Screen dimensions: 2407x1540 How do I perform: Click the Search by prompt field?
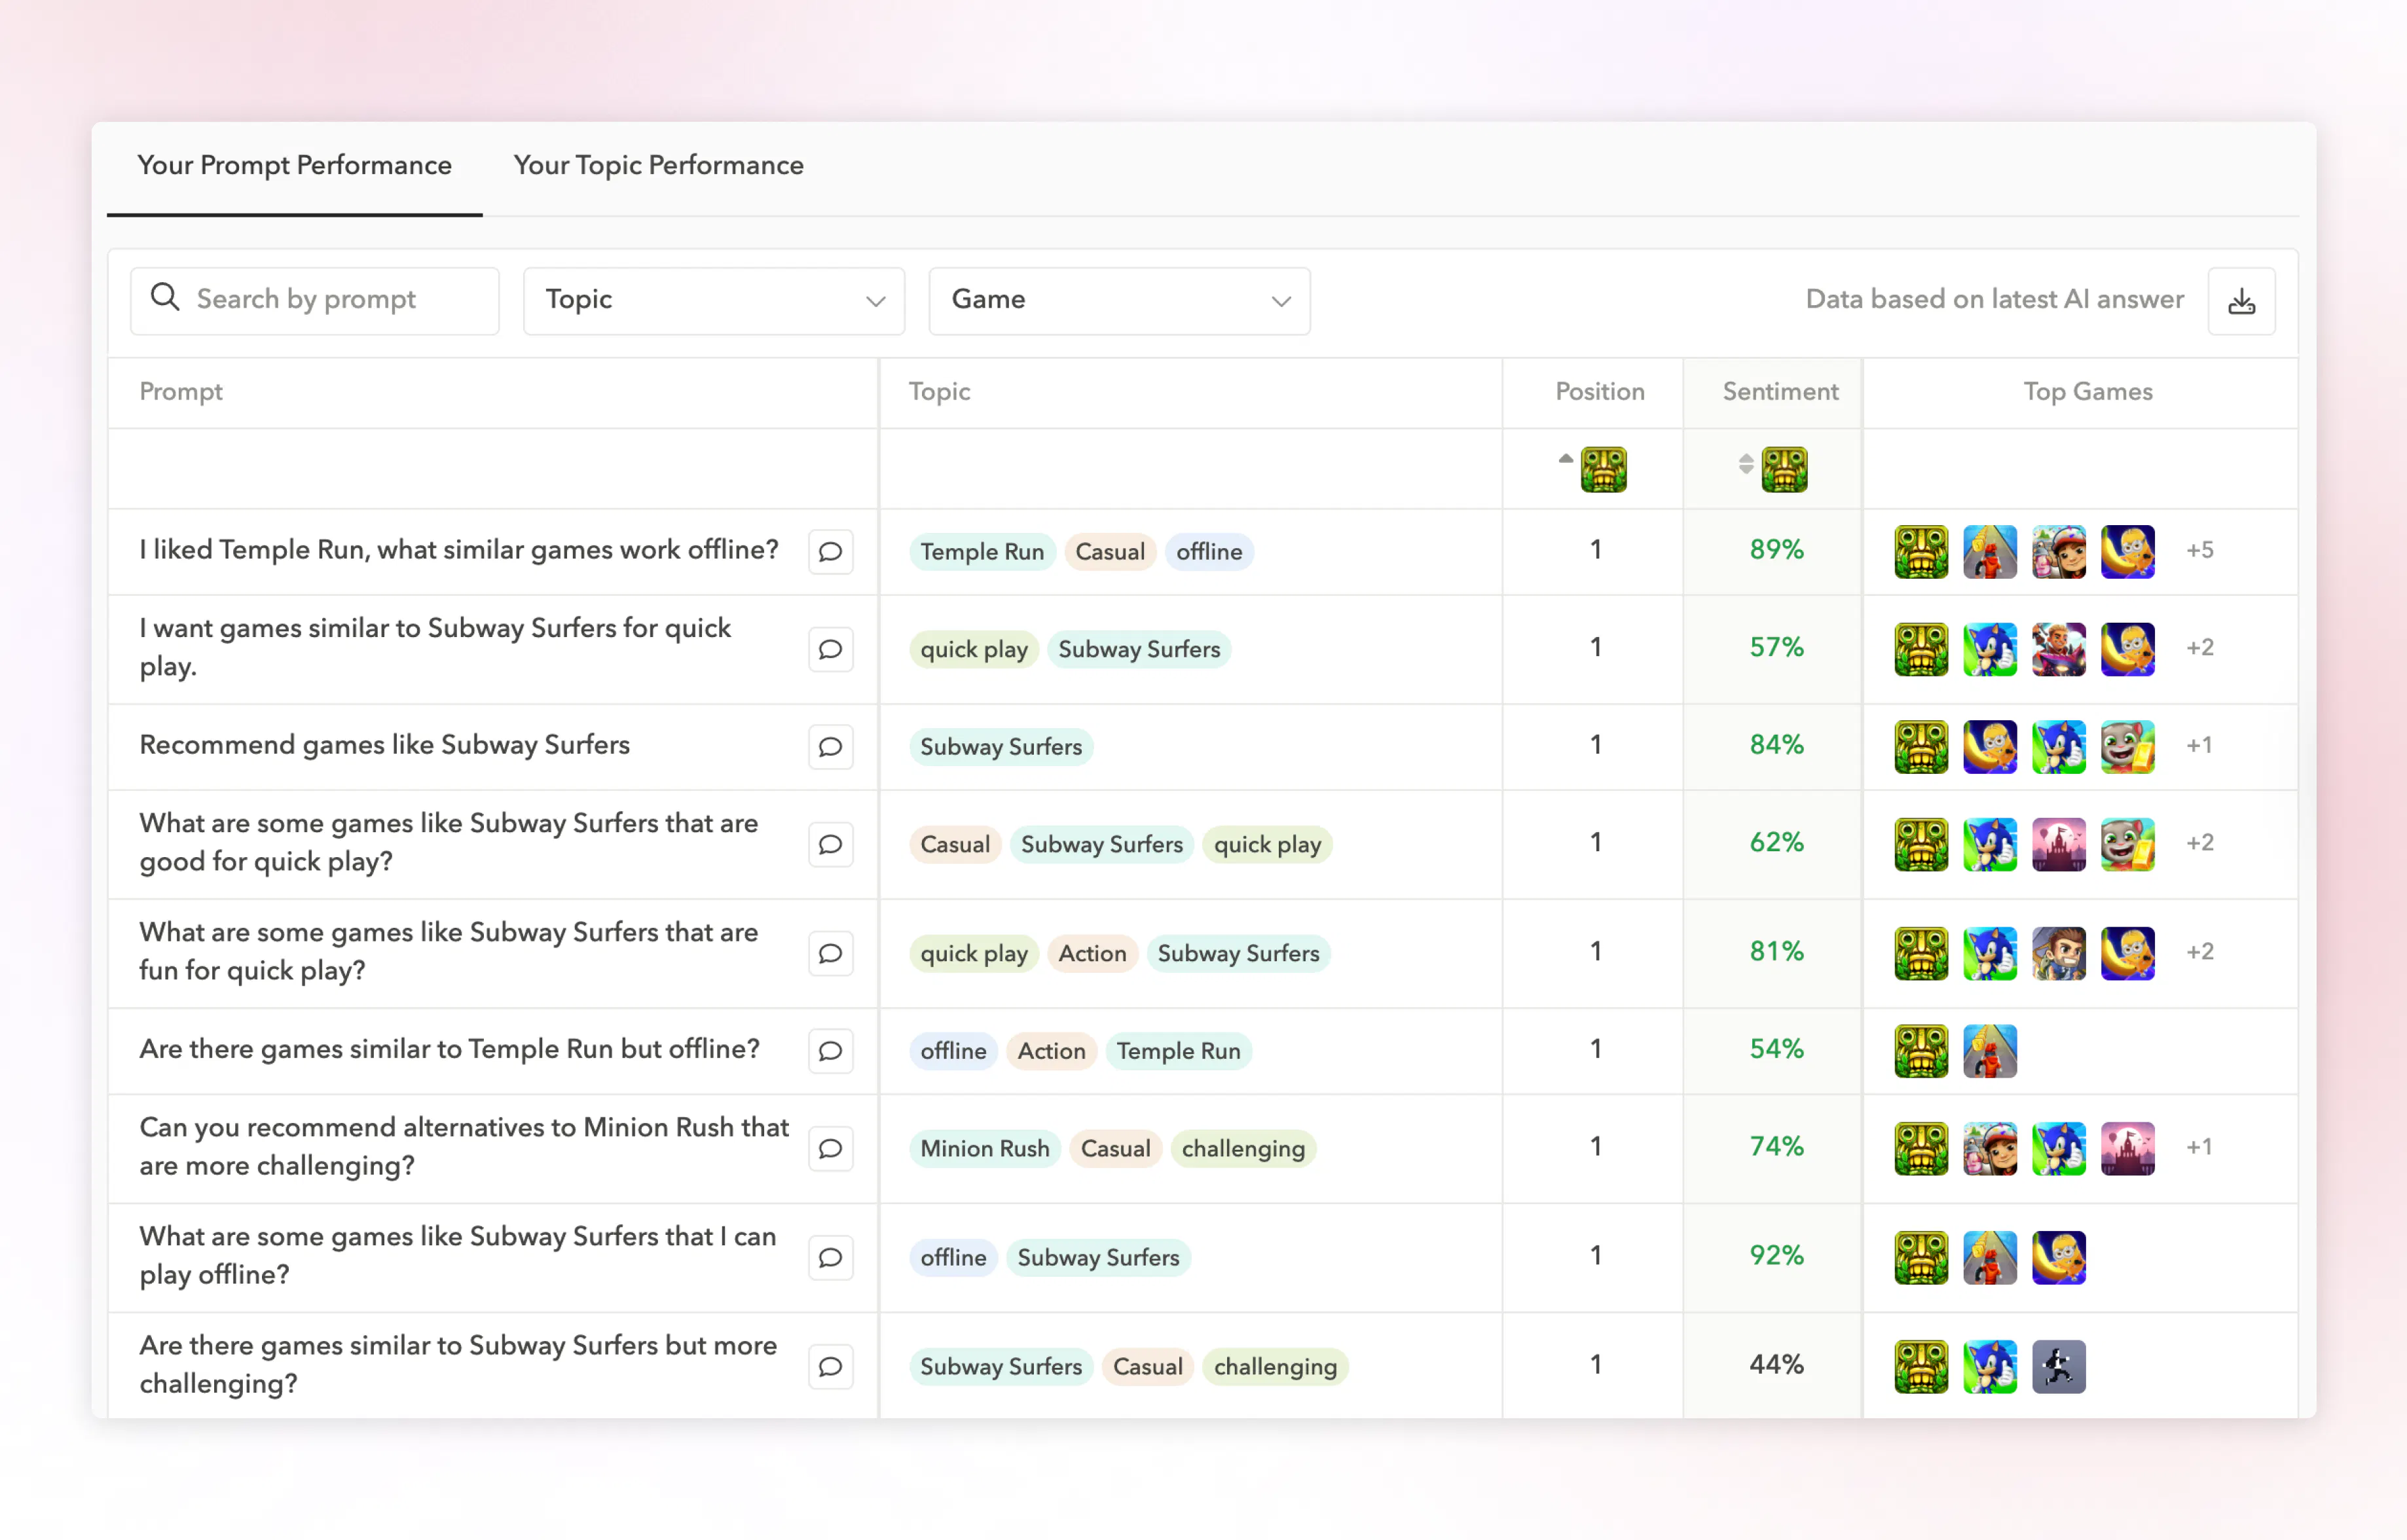click(x=314, y=300)
